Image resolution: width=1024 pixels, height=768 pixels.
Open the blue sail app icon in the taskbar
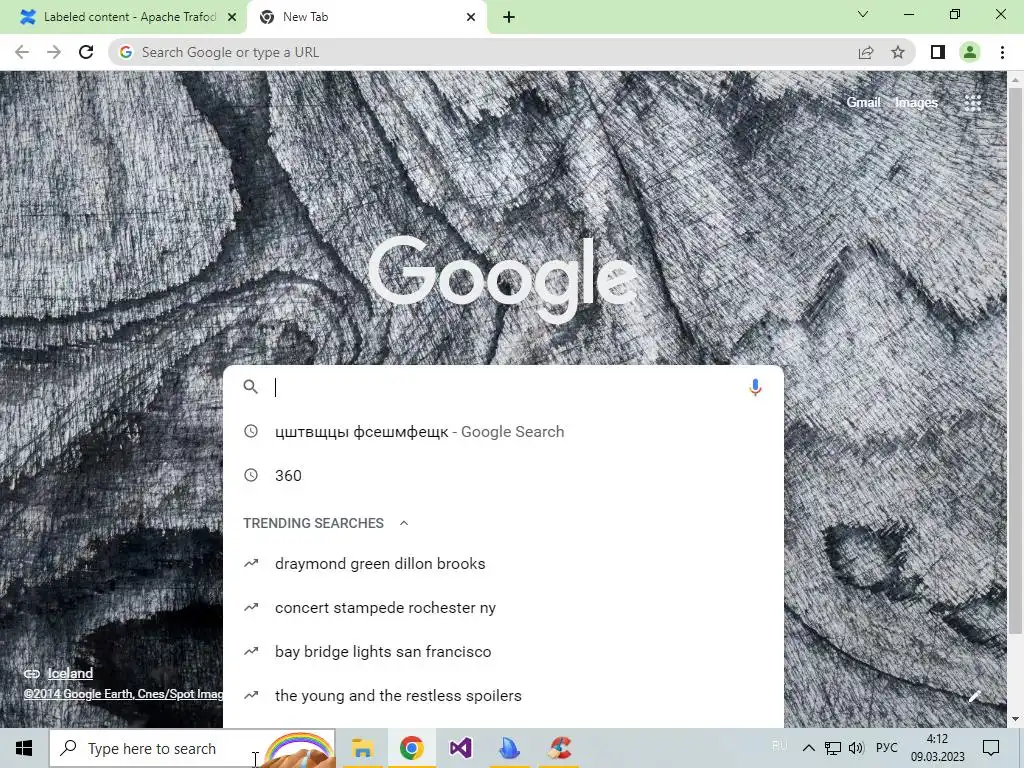[x=509, y=748]
